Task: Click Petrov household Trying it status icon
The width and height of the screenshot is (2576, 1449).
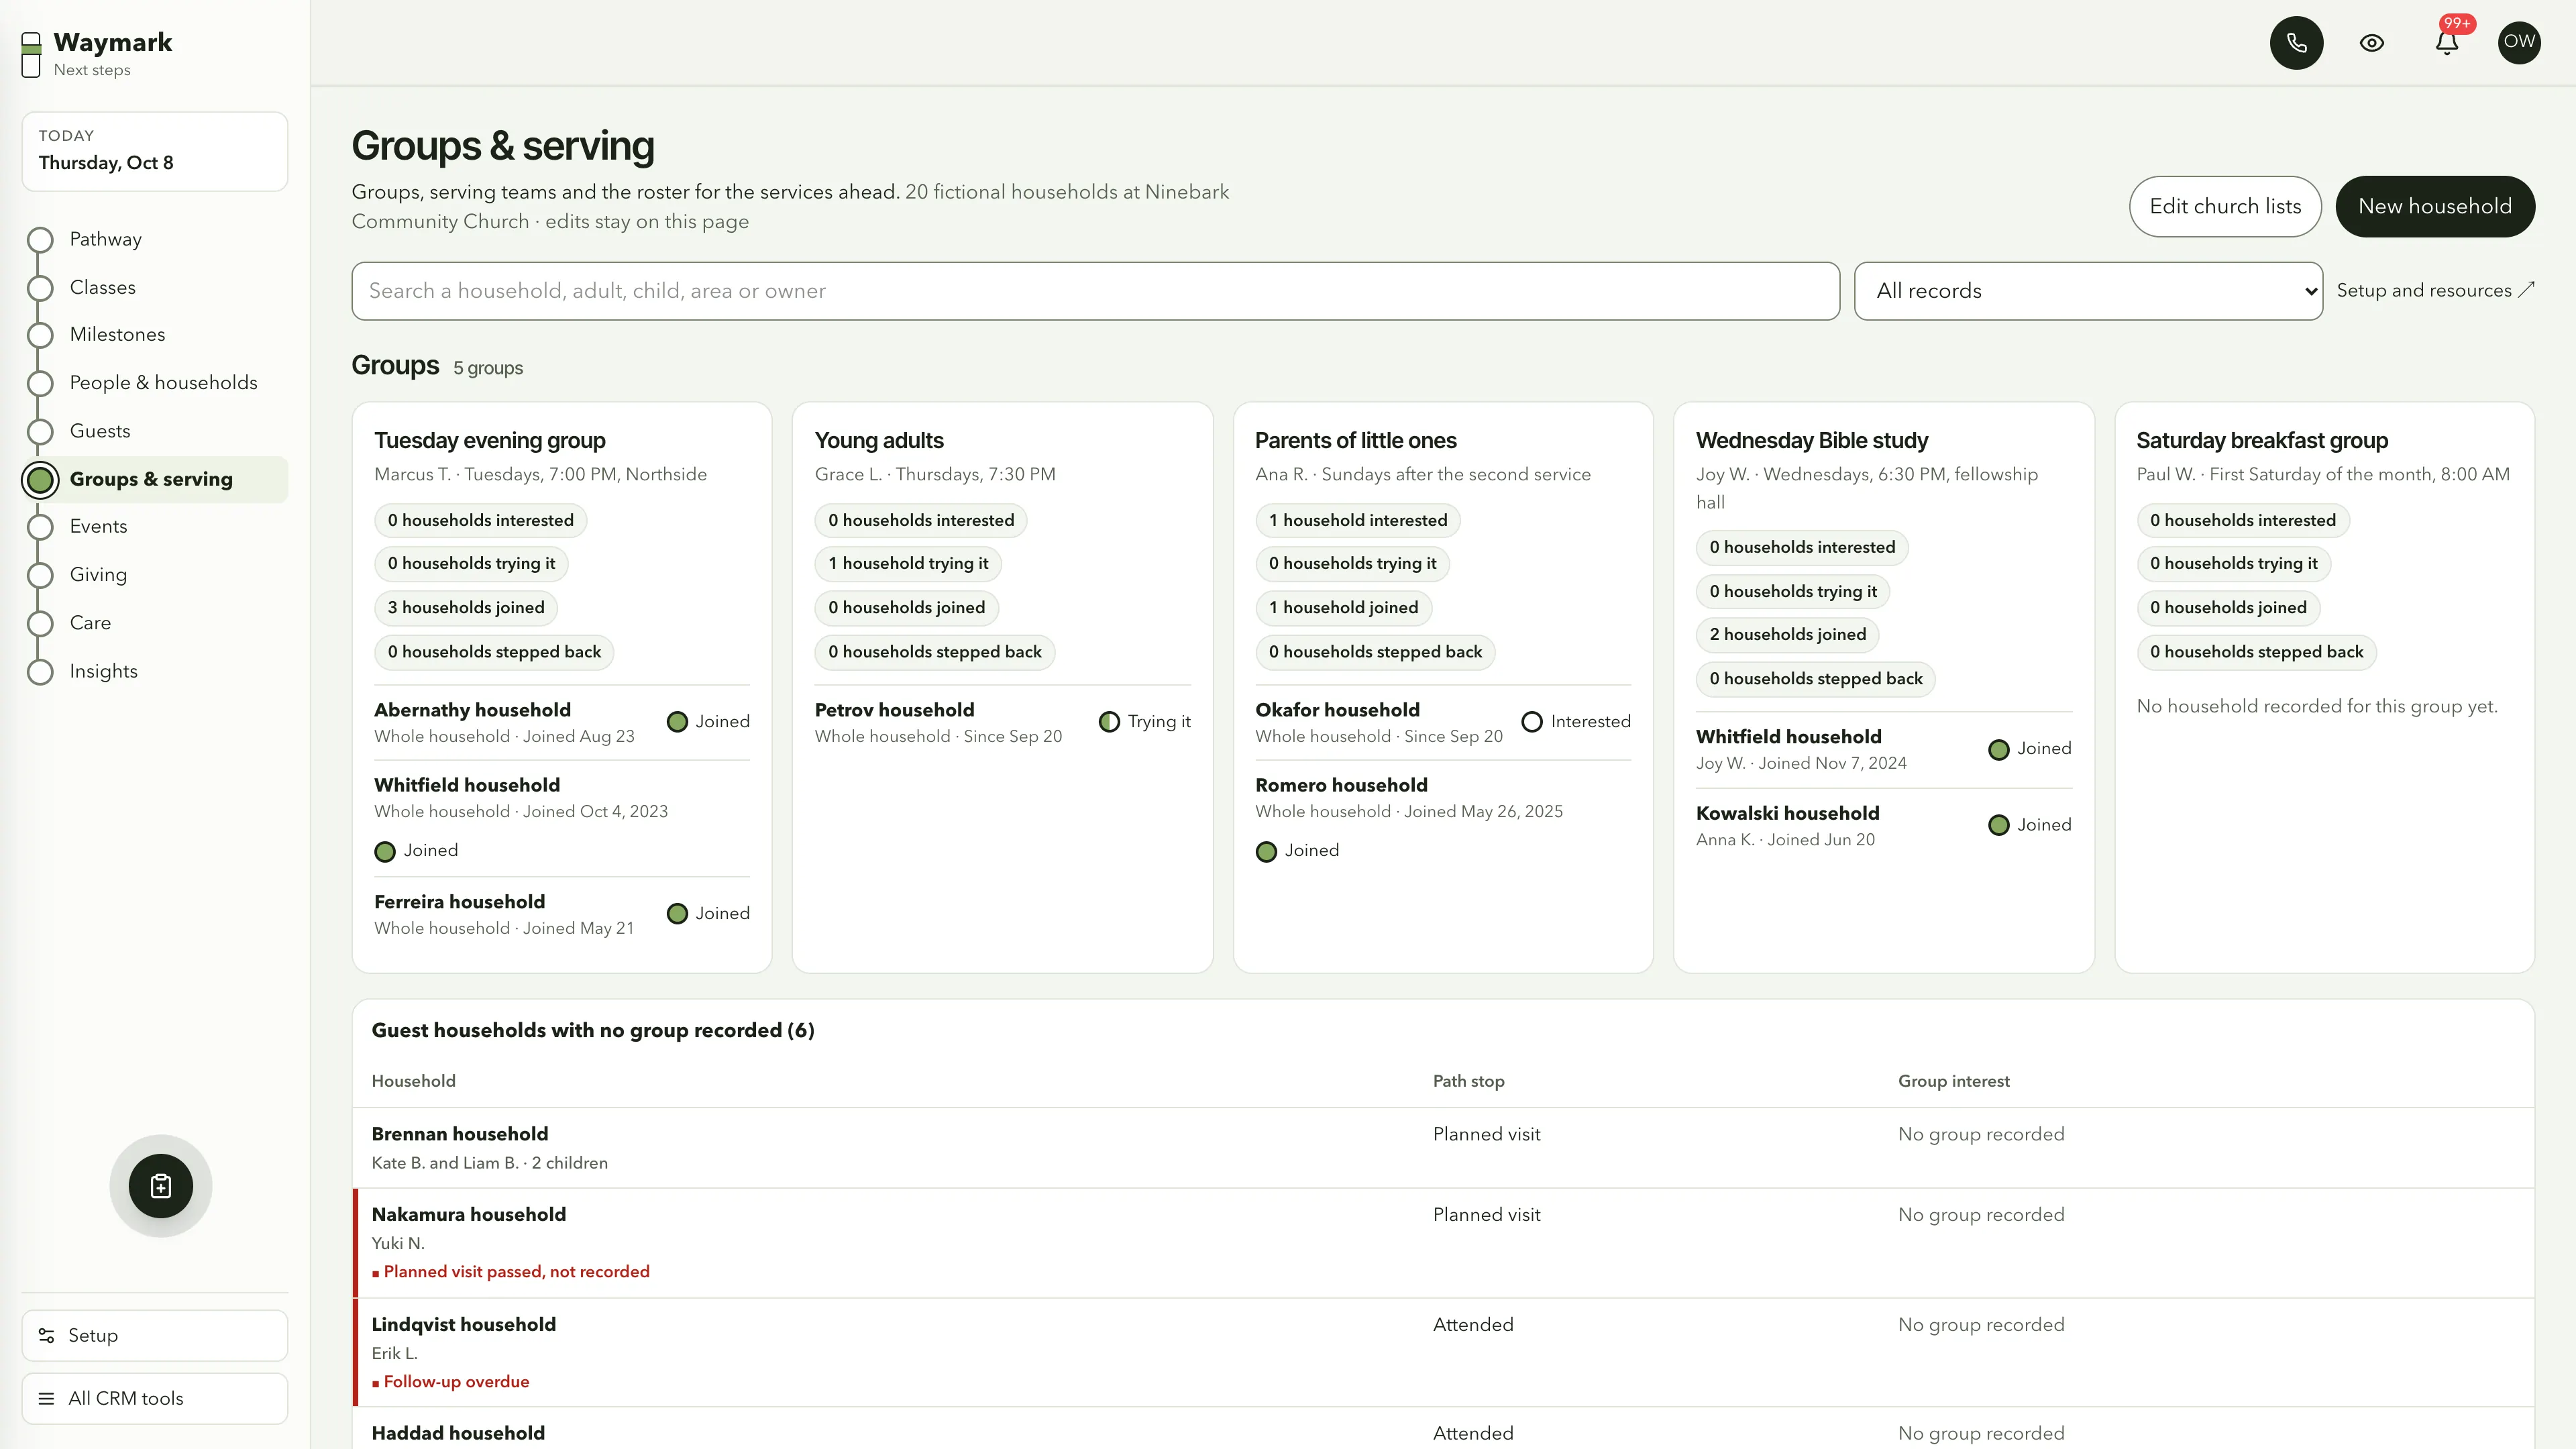Action: 1109,722
